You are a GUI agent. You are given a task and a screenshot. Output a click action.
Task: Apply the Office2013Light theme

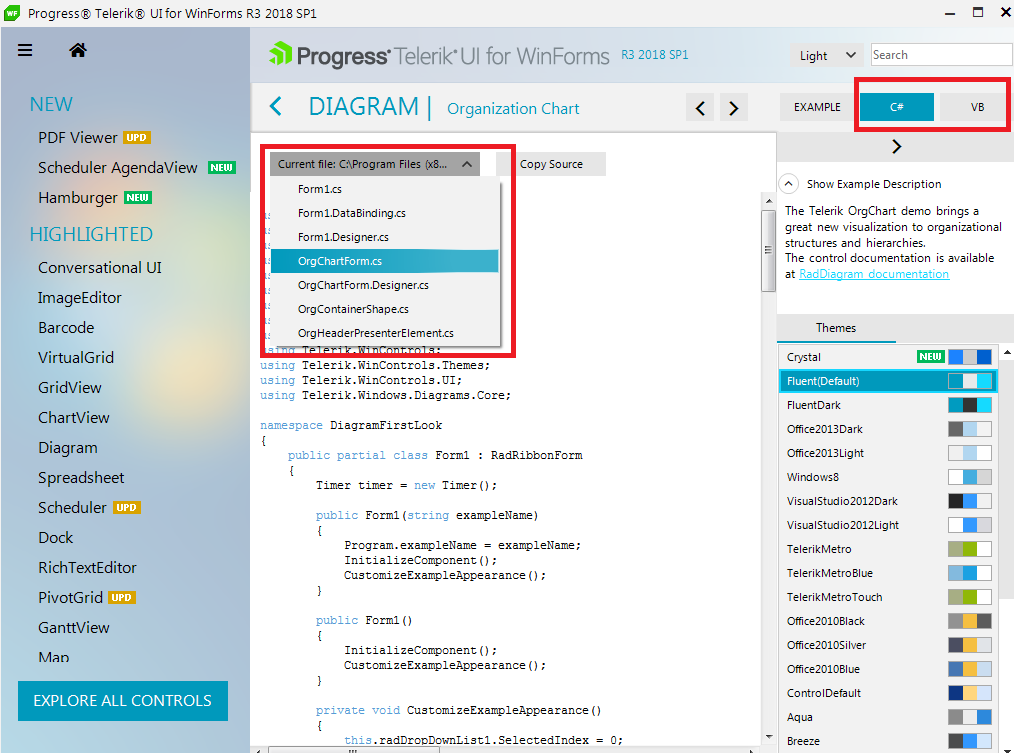887,453
